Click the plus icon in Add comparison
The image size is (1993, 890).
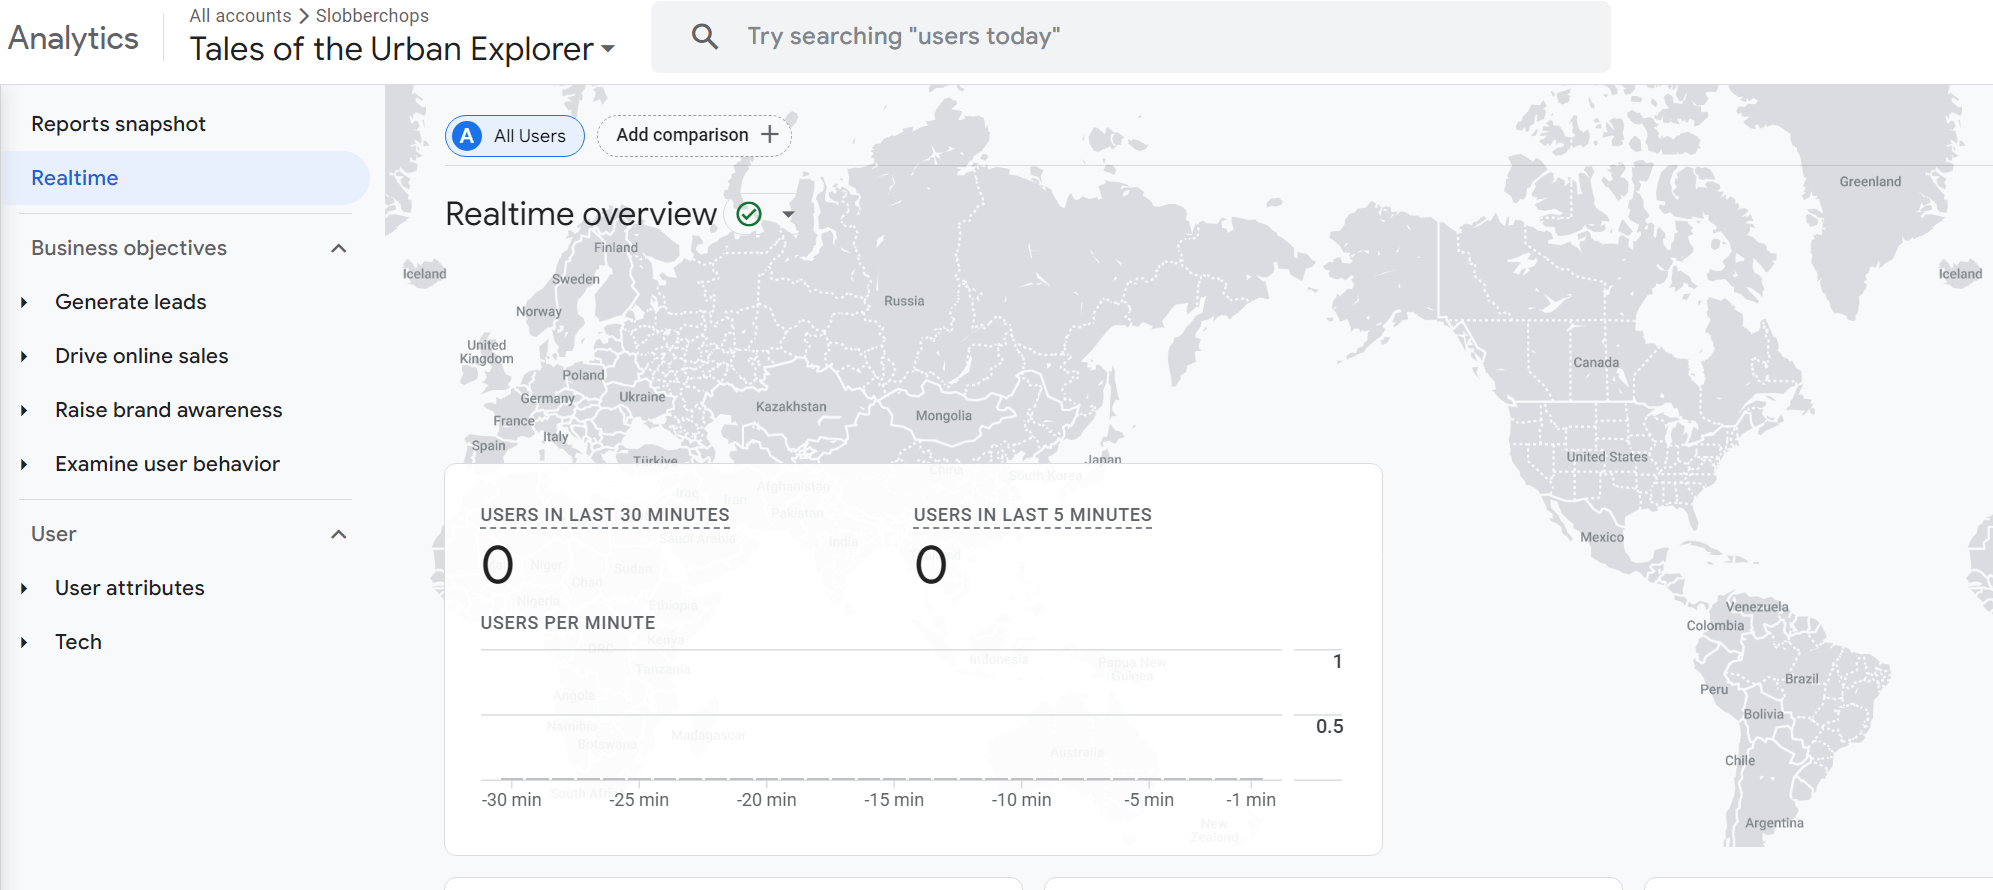[769, 135]
